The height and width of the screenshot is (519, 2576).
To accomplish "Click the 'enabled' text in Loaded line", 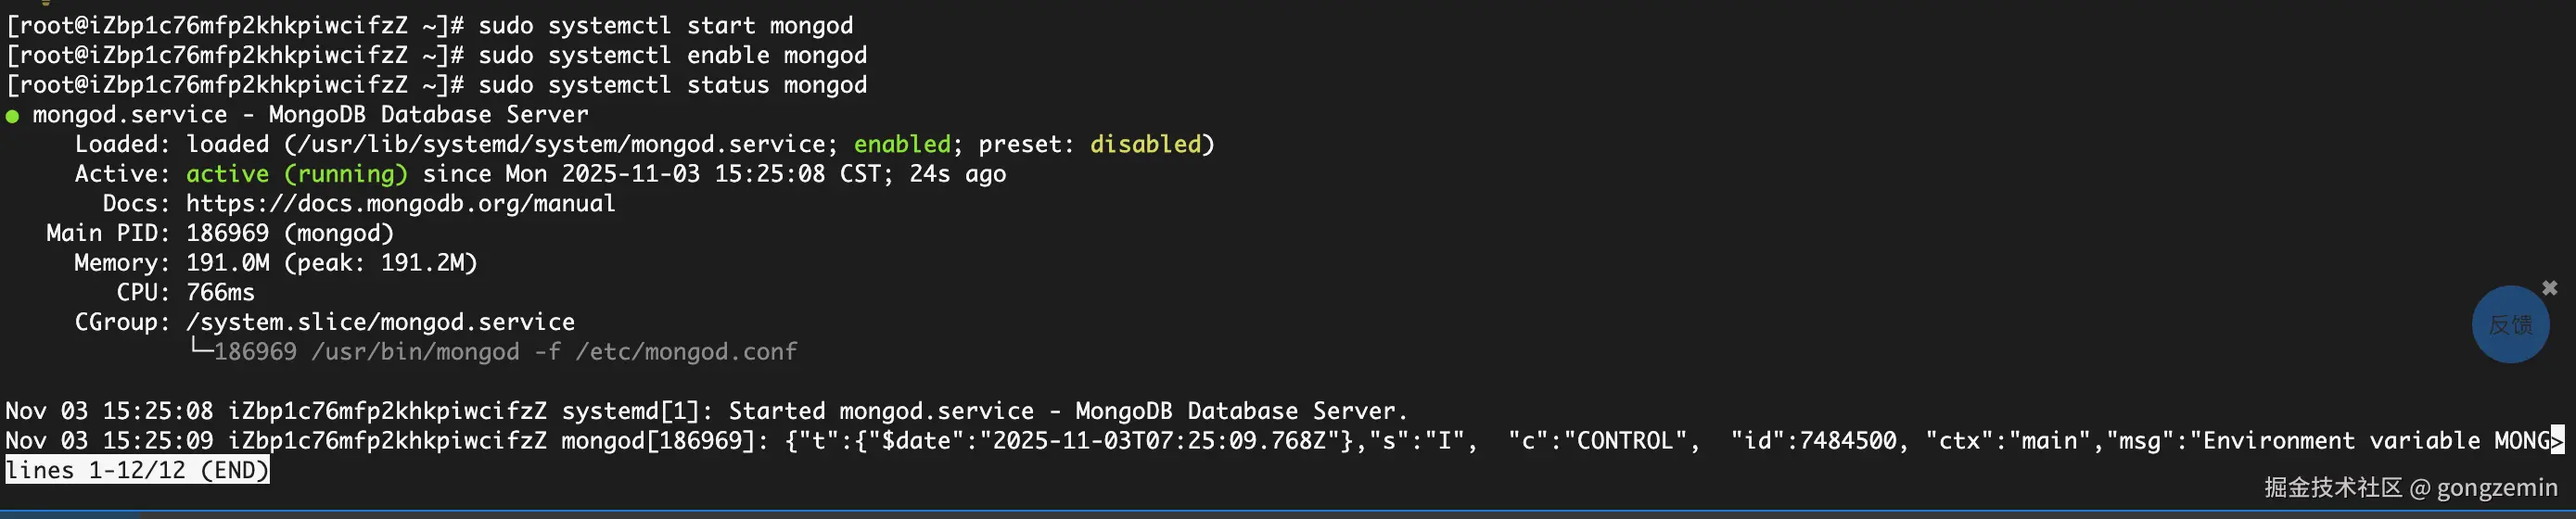I will coord(902,144).
